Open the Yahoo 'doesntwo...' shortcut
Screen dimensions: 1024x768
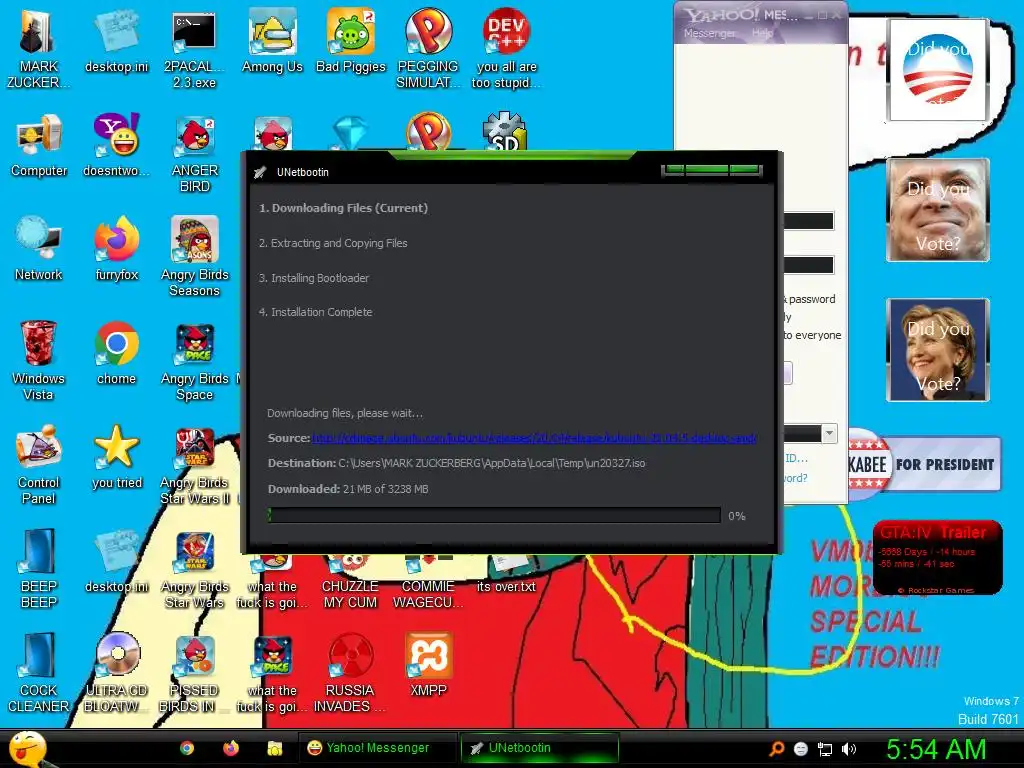[x=116, y=146]
